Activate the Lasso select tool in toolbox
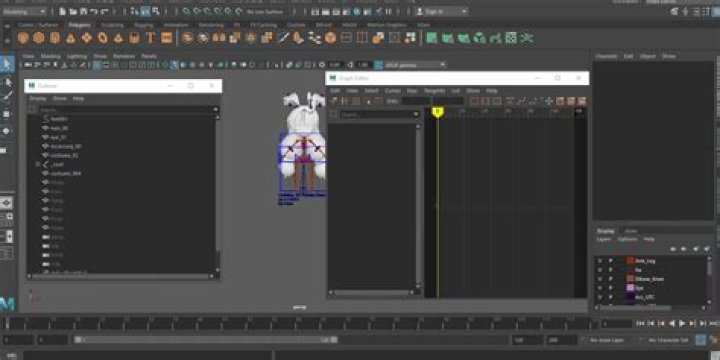 tap(7, 82)
